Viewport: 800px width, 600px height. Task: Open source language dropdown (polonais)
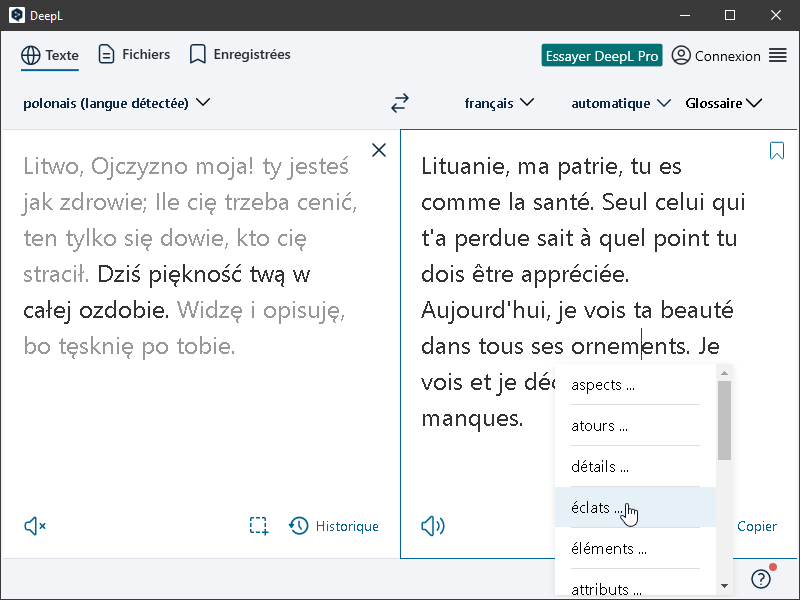[116, 103]
